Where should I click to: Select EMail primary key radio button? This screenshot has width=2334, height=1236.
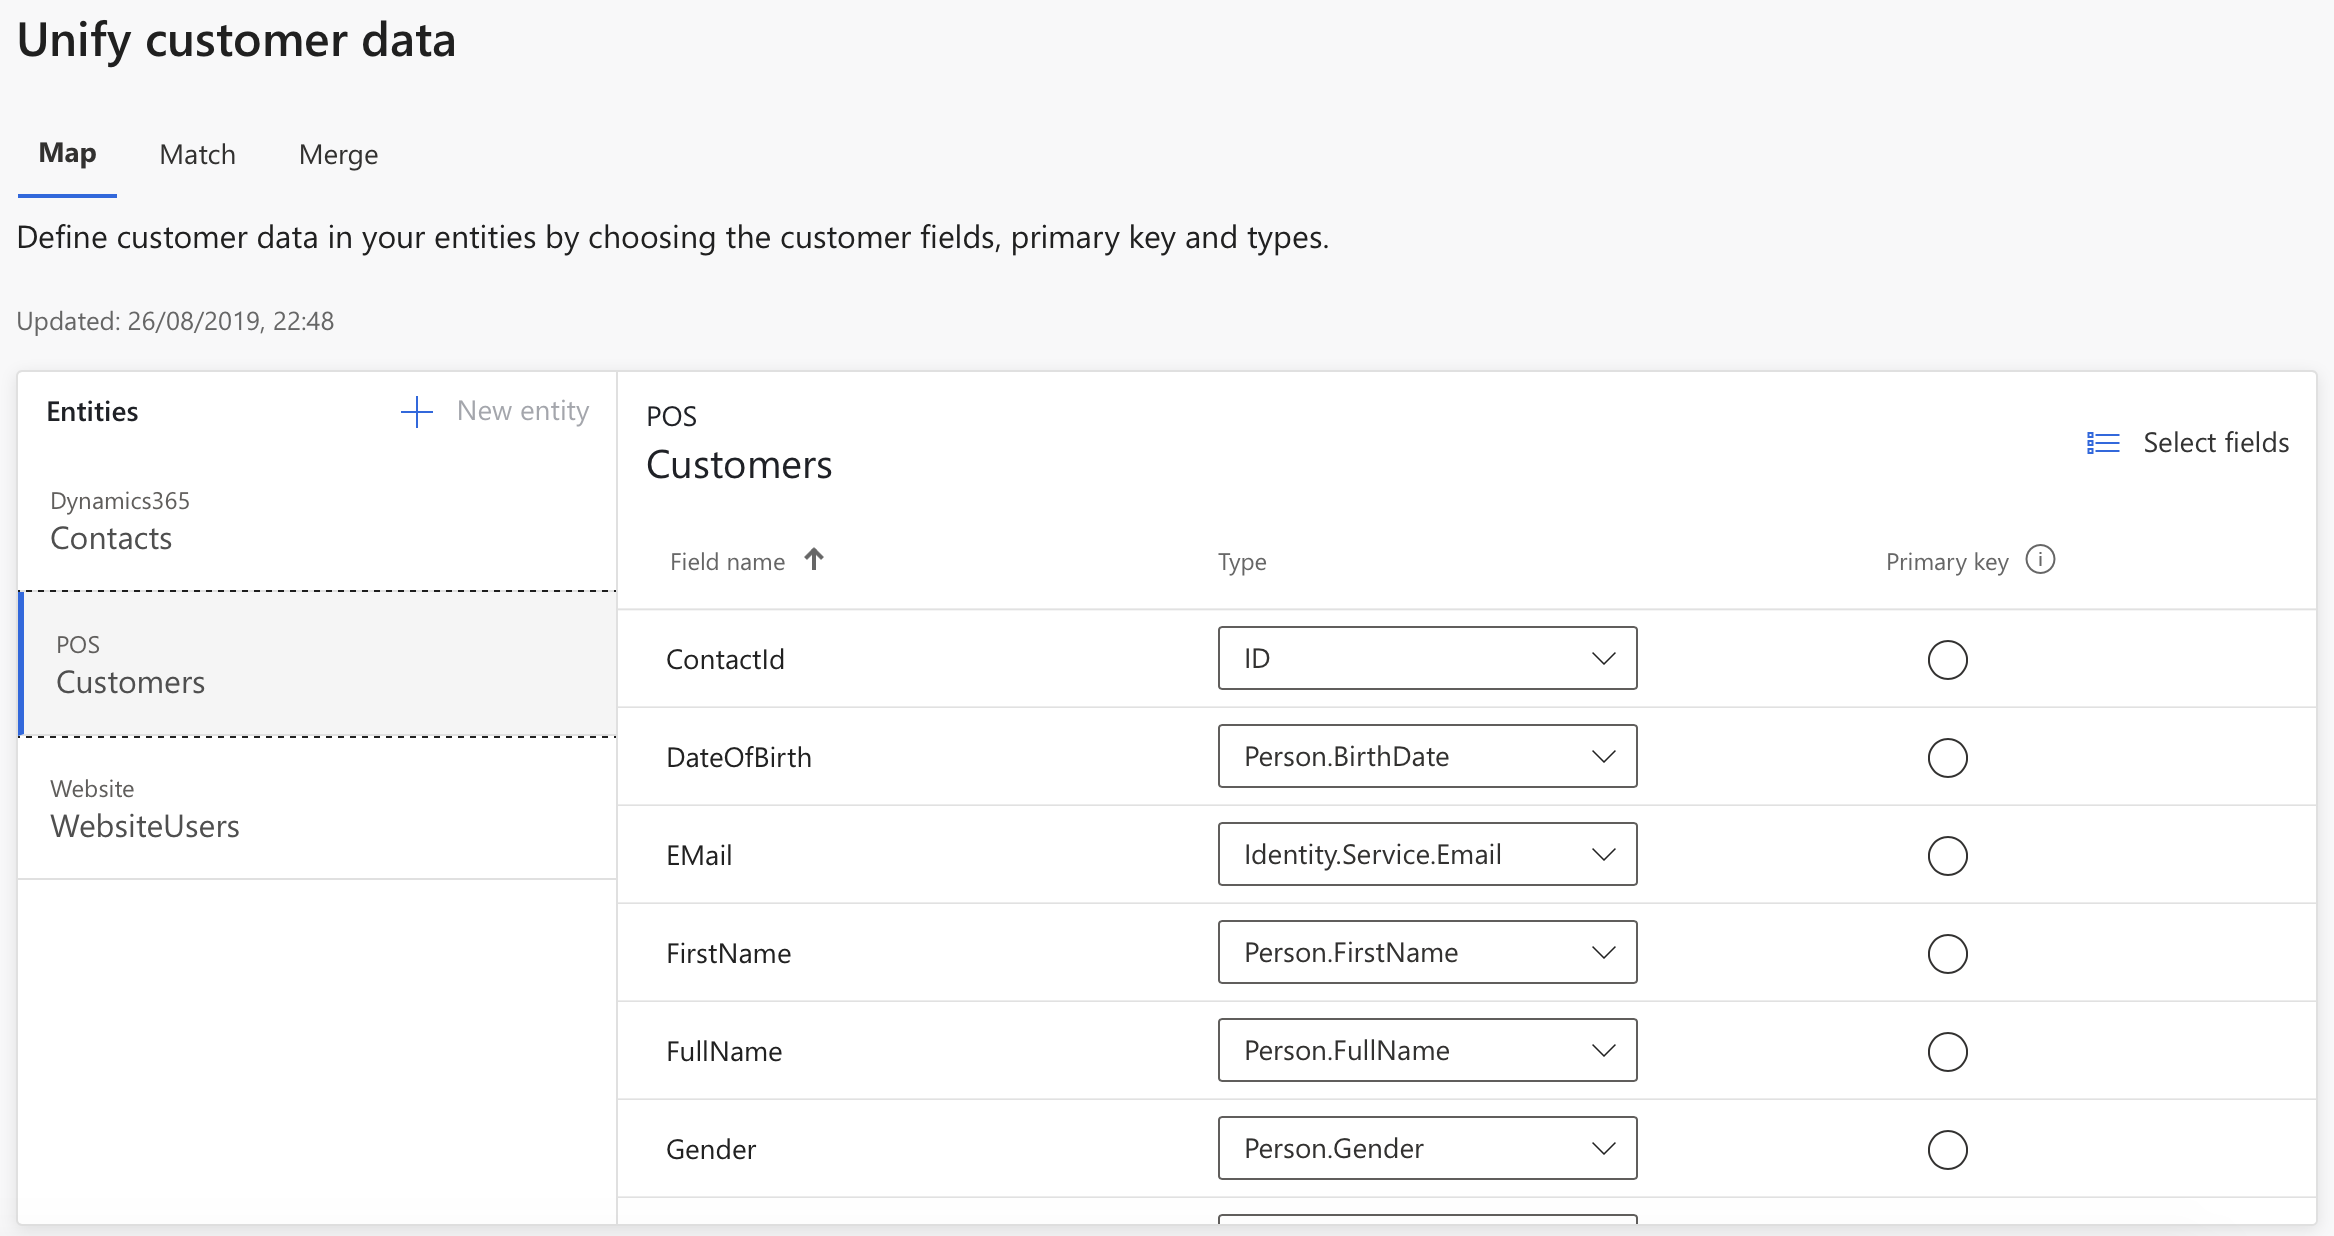1947,856
